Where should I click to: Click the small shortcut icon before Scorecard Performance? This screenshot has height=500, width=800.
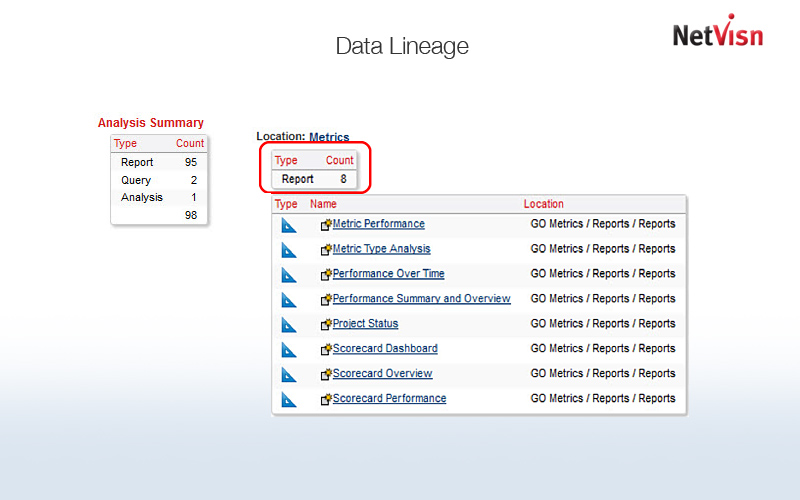(326, 399)
